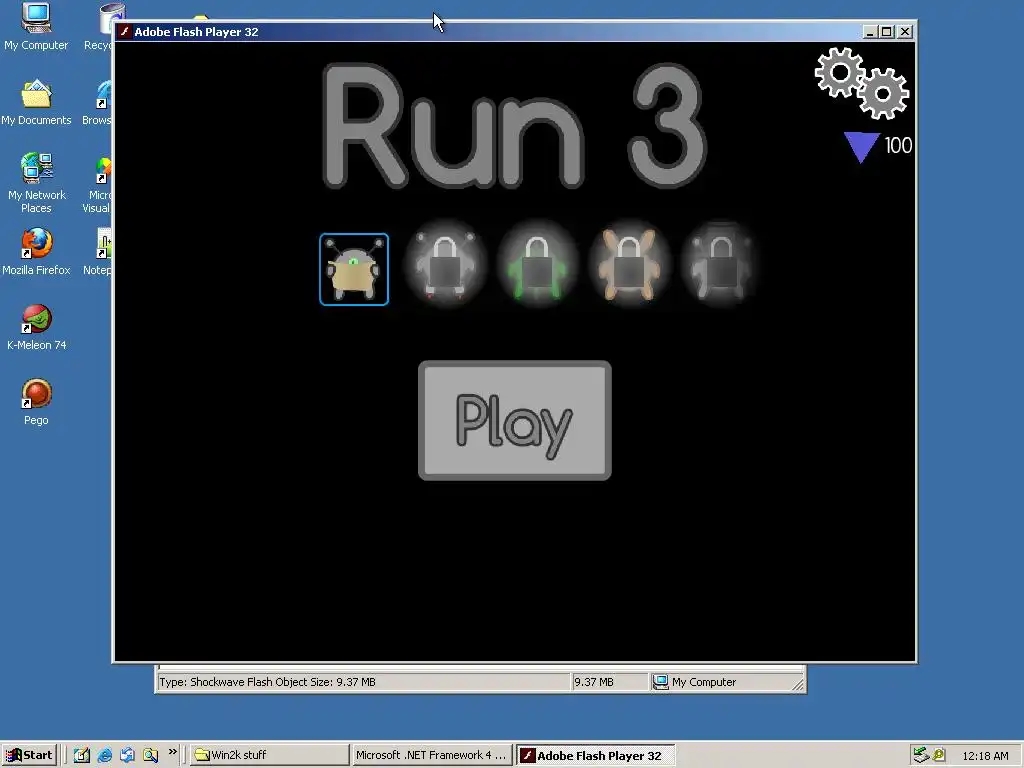The height and width of the screenshot is (768, 1024).
Task: Expand the quick launch overflow chevron
Action: point(172,752)
